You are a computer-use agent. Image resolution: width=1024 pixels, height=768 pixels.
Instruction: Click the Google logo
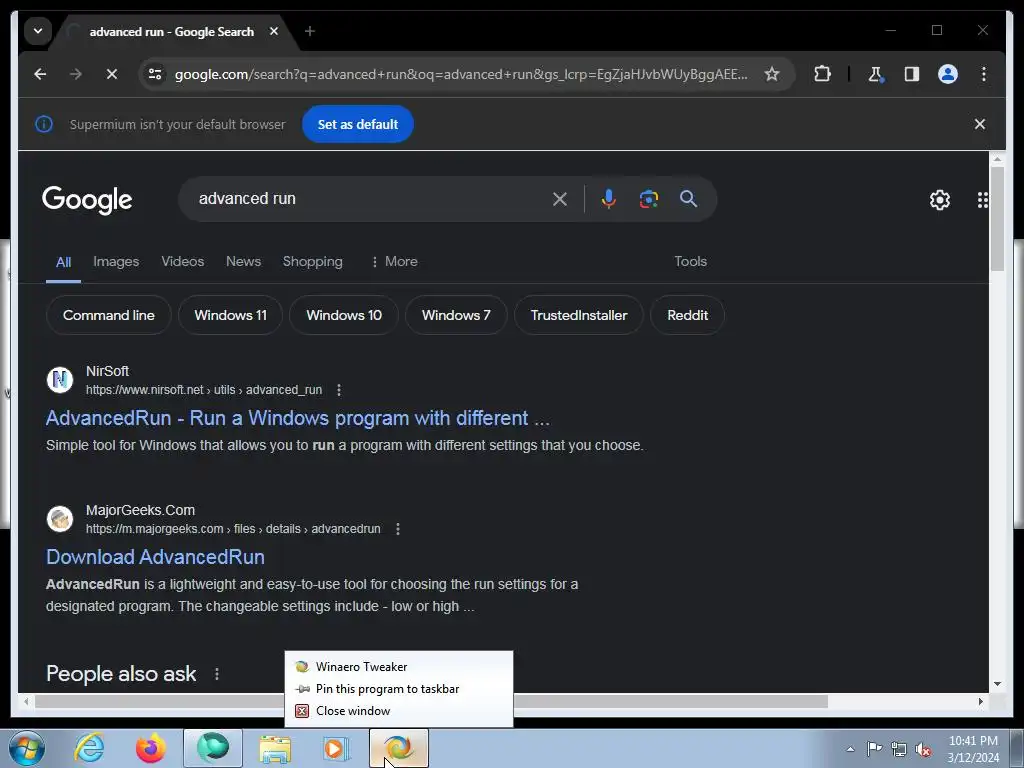pyautogui.click(x=87, y=200)
